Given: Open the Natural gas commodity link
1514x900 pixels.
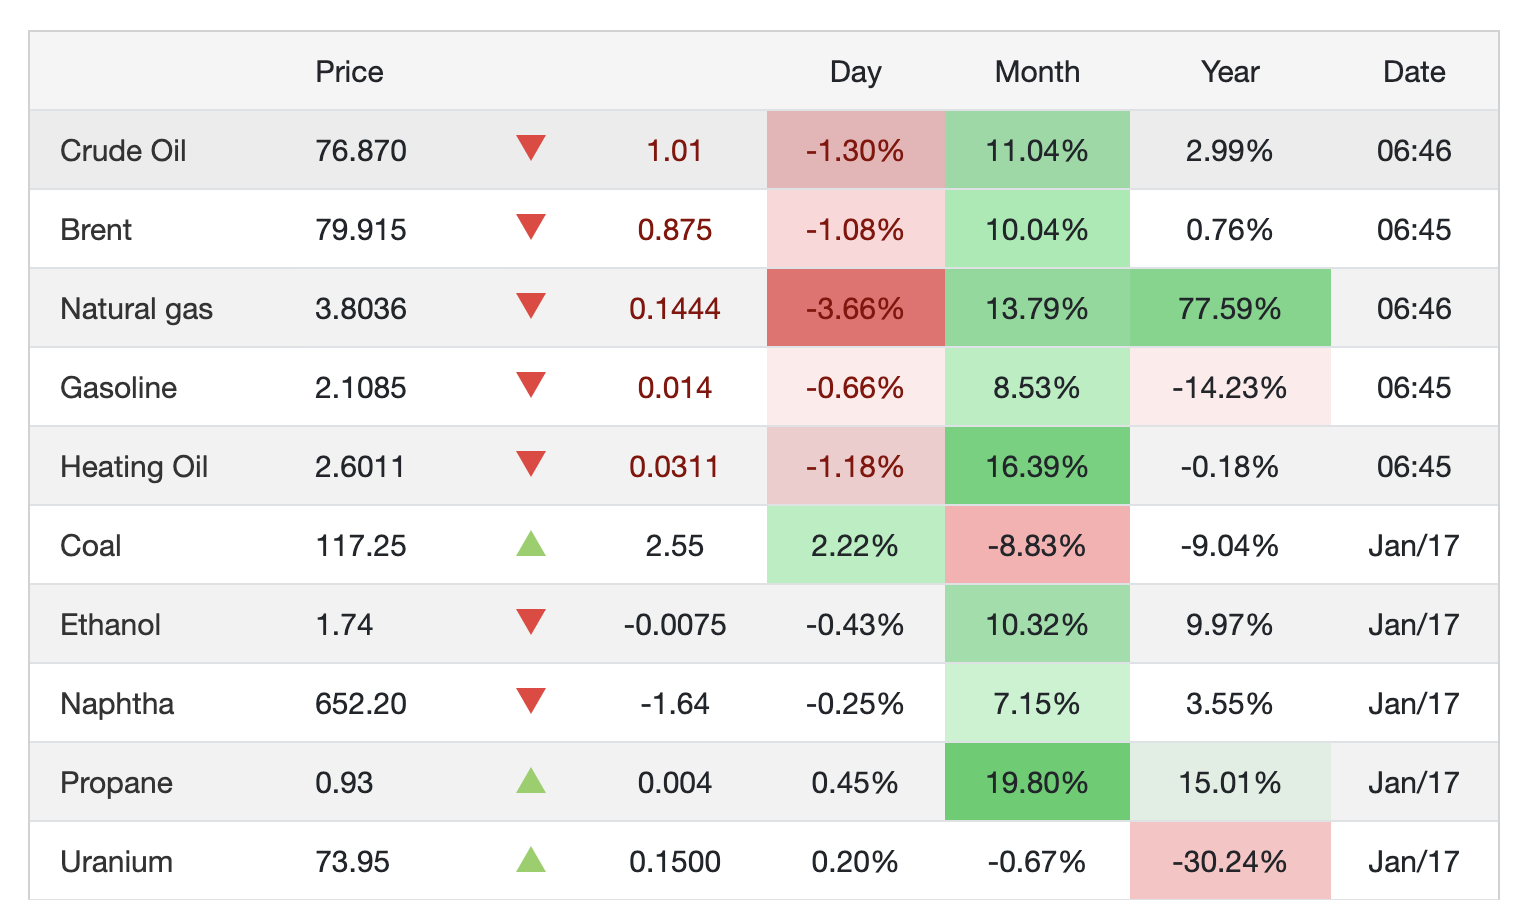Looking at the screenshot, I should 136,309.
